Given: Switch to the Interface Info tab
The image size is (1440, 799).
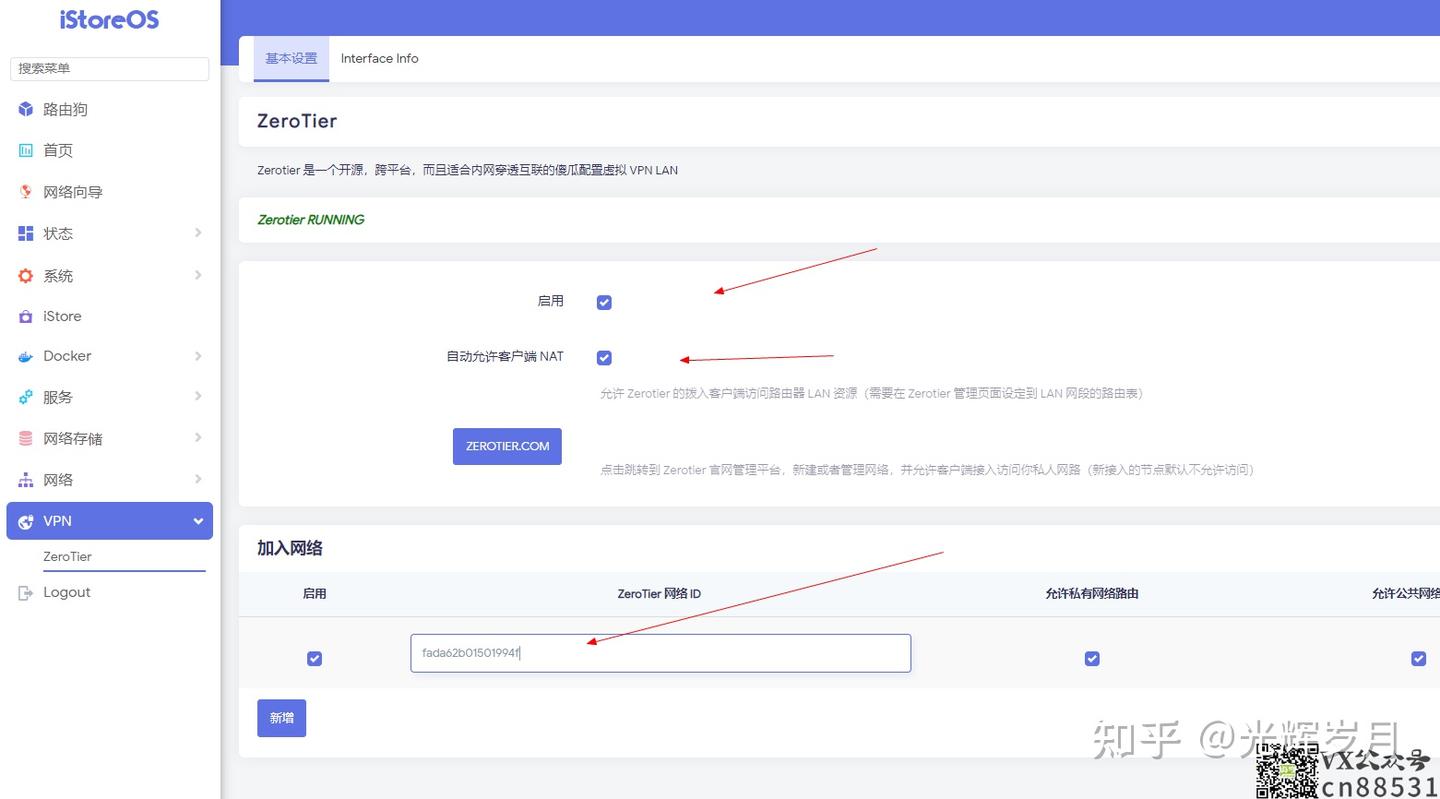Looking at the screenshot, I should pyautogui.click(x=380, y=58).
